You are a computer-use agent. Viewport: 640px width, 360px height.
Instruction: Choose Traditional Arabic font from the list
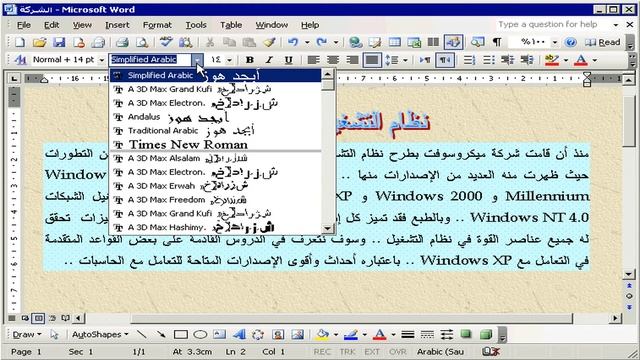(216, 131)
